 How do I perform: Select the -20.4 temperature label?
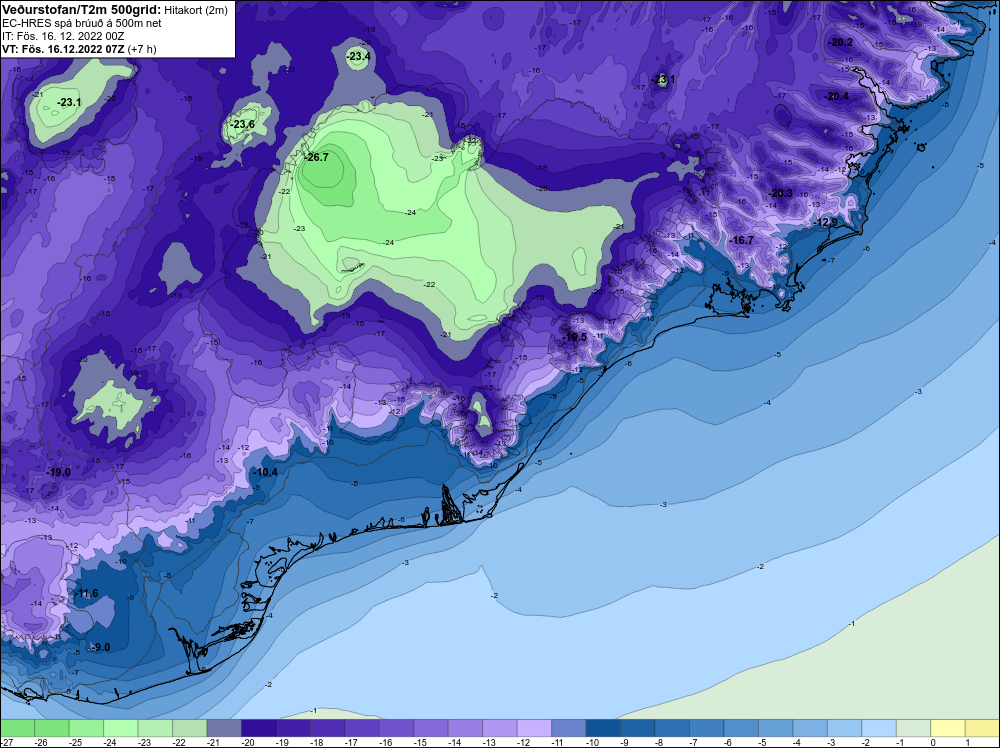tap(837, 96)
